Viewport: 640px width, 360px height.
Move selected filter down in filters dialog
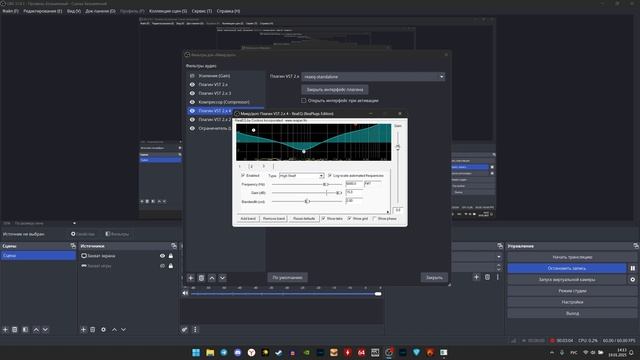point(222,278)
